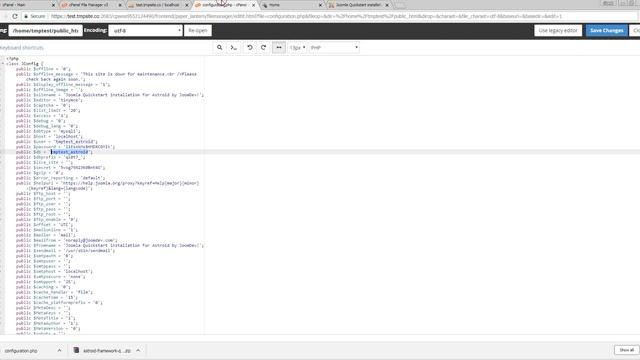Click the $sitename line in editor

(x=109, y=95)
